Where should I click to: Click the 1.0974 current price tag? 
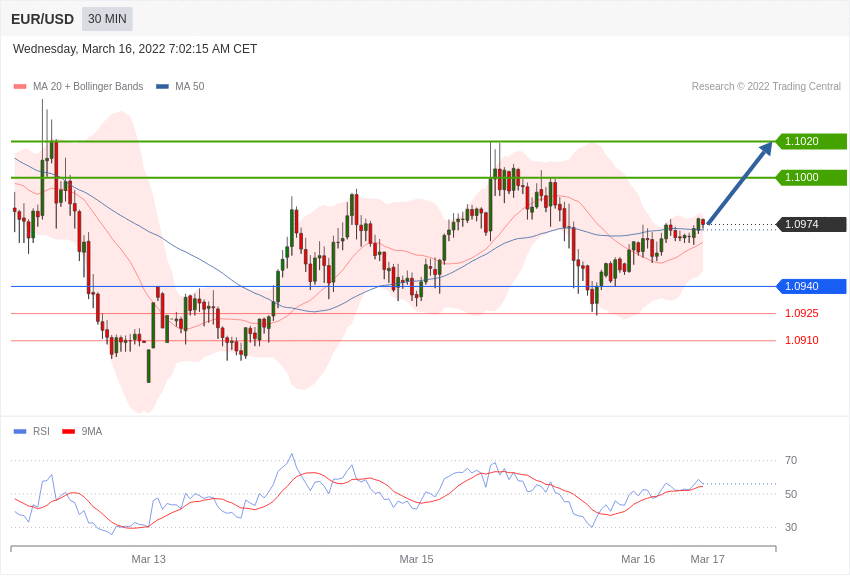(x=812, y=224)
